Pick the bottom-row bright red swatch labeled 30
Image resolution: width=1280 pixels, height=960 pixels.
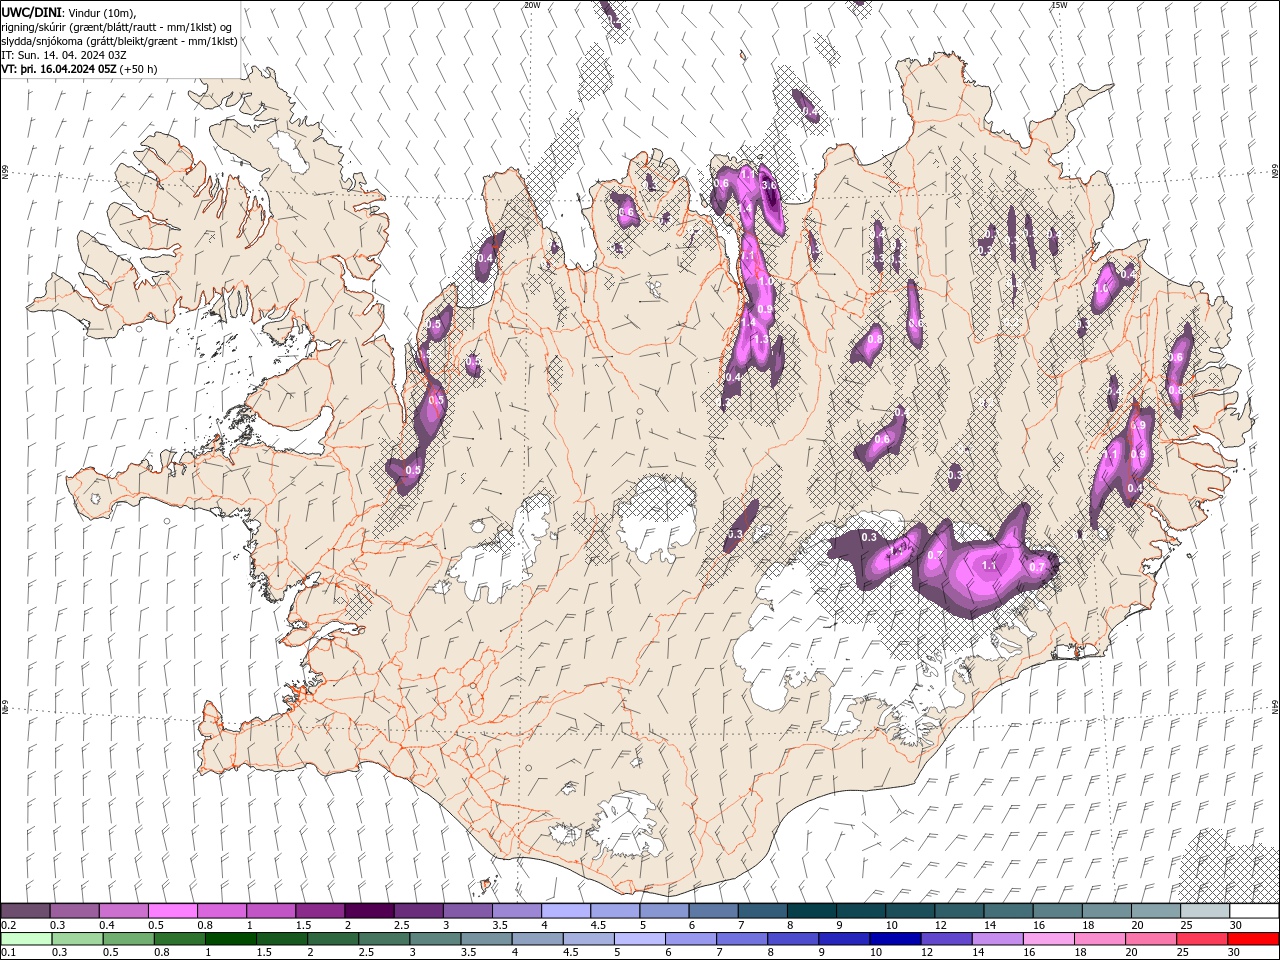click(1252, 939)
